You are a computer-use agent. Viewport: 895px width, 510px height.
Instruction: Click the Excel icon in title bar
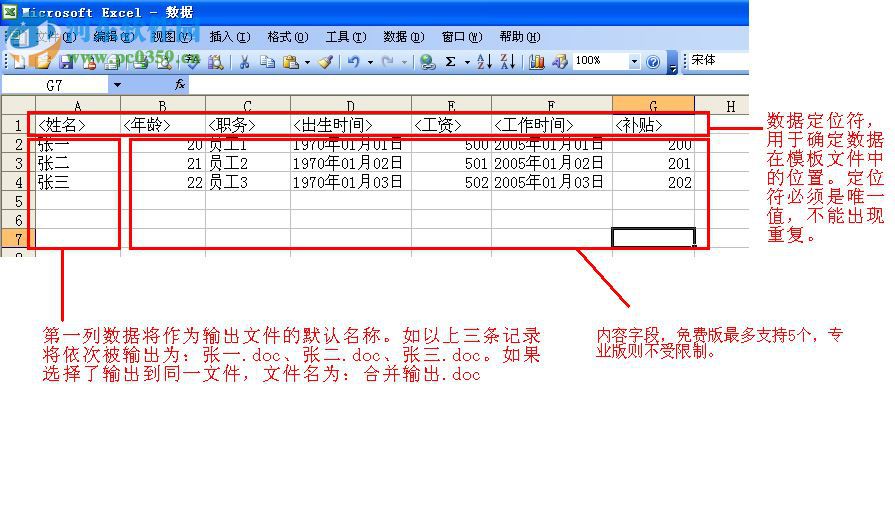[x=10, y=11]
